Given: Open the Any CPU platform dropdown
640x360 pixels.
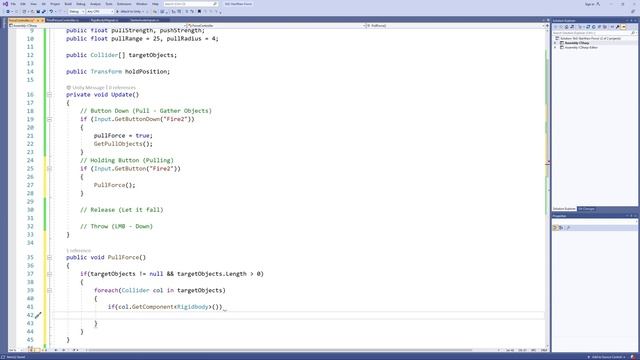Looking at the screenshot, I should point(100,11).
